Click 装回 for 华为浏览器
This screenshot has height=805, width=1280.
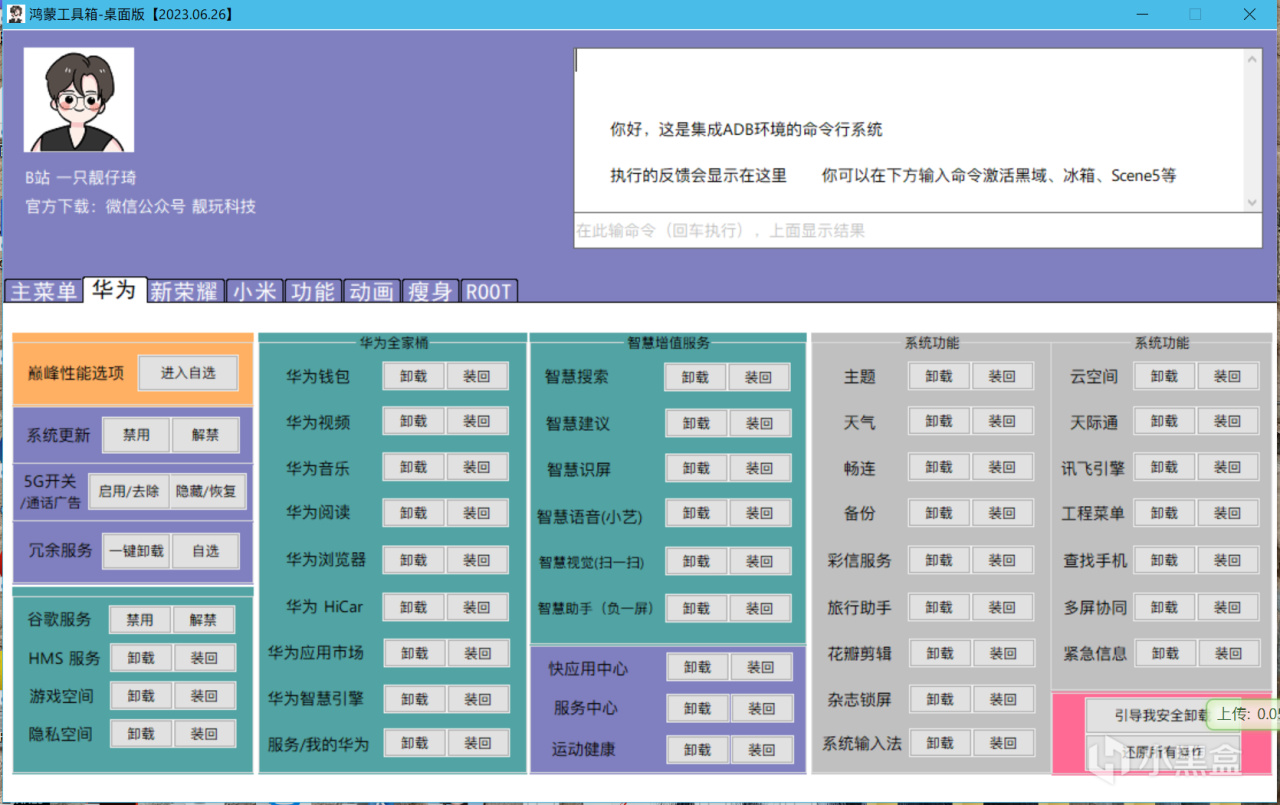[x=477, y=560]
